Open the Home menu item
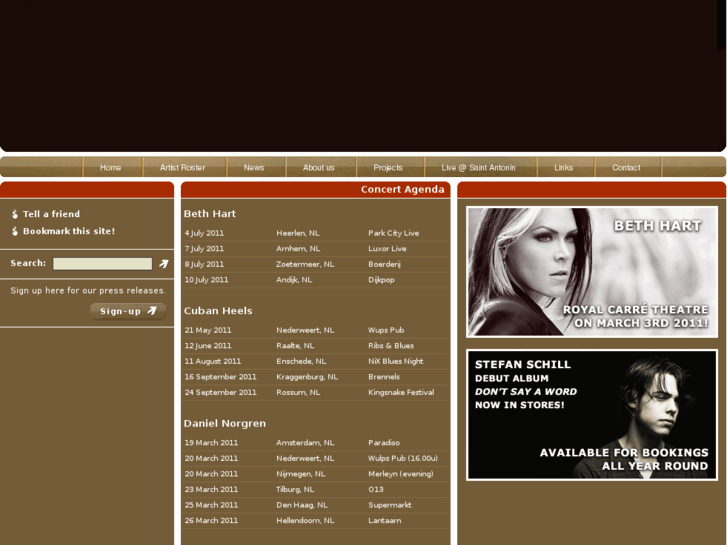Screen dimensions: 727x545 click(110, 167)
